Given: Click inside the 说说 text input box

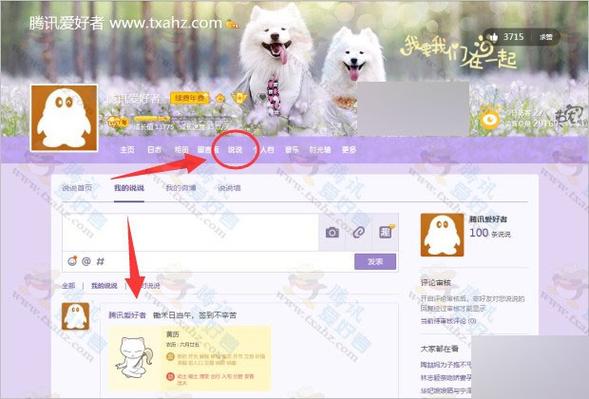Looking at the screenshot, I should pos(190,233).
